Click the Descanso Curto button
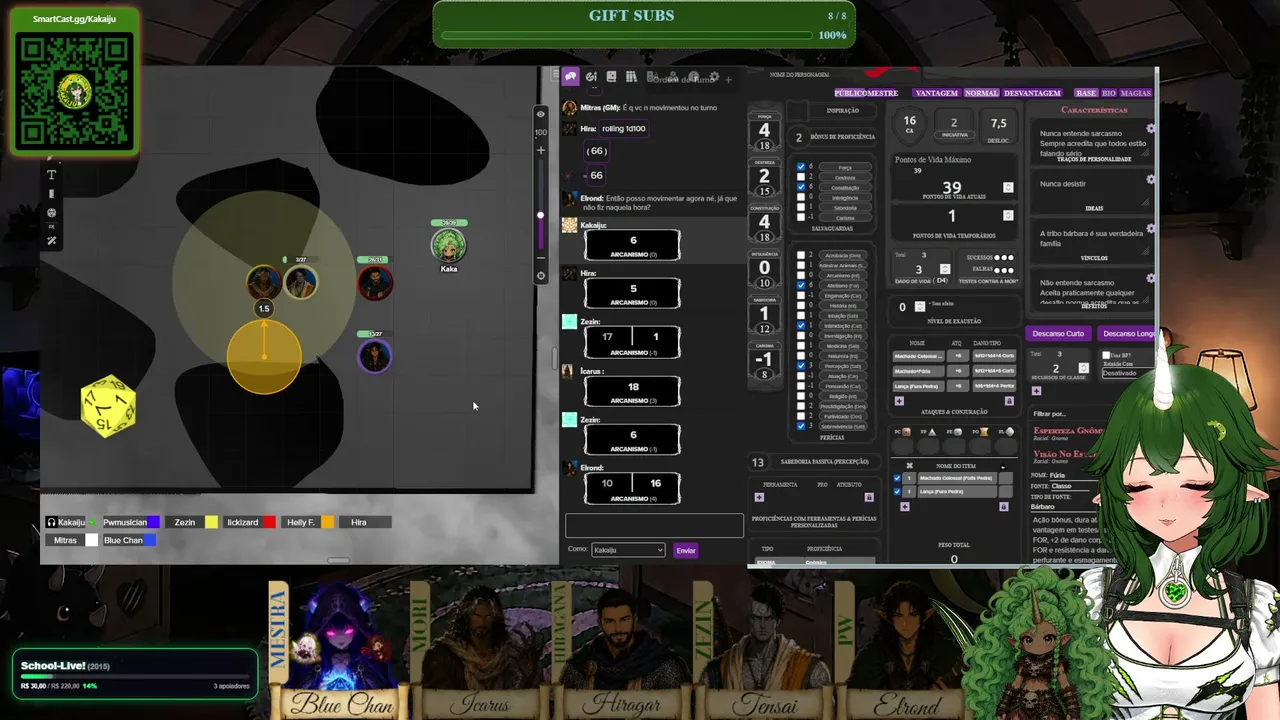Viewport: 1280px width, 720px height. coord(1058,333)
